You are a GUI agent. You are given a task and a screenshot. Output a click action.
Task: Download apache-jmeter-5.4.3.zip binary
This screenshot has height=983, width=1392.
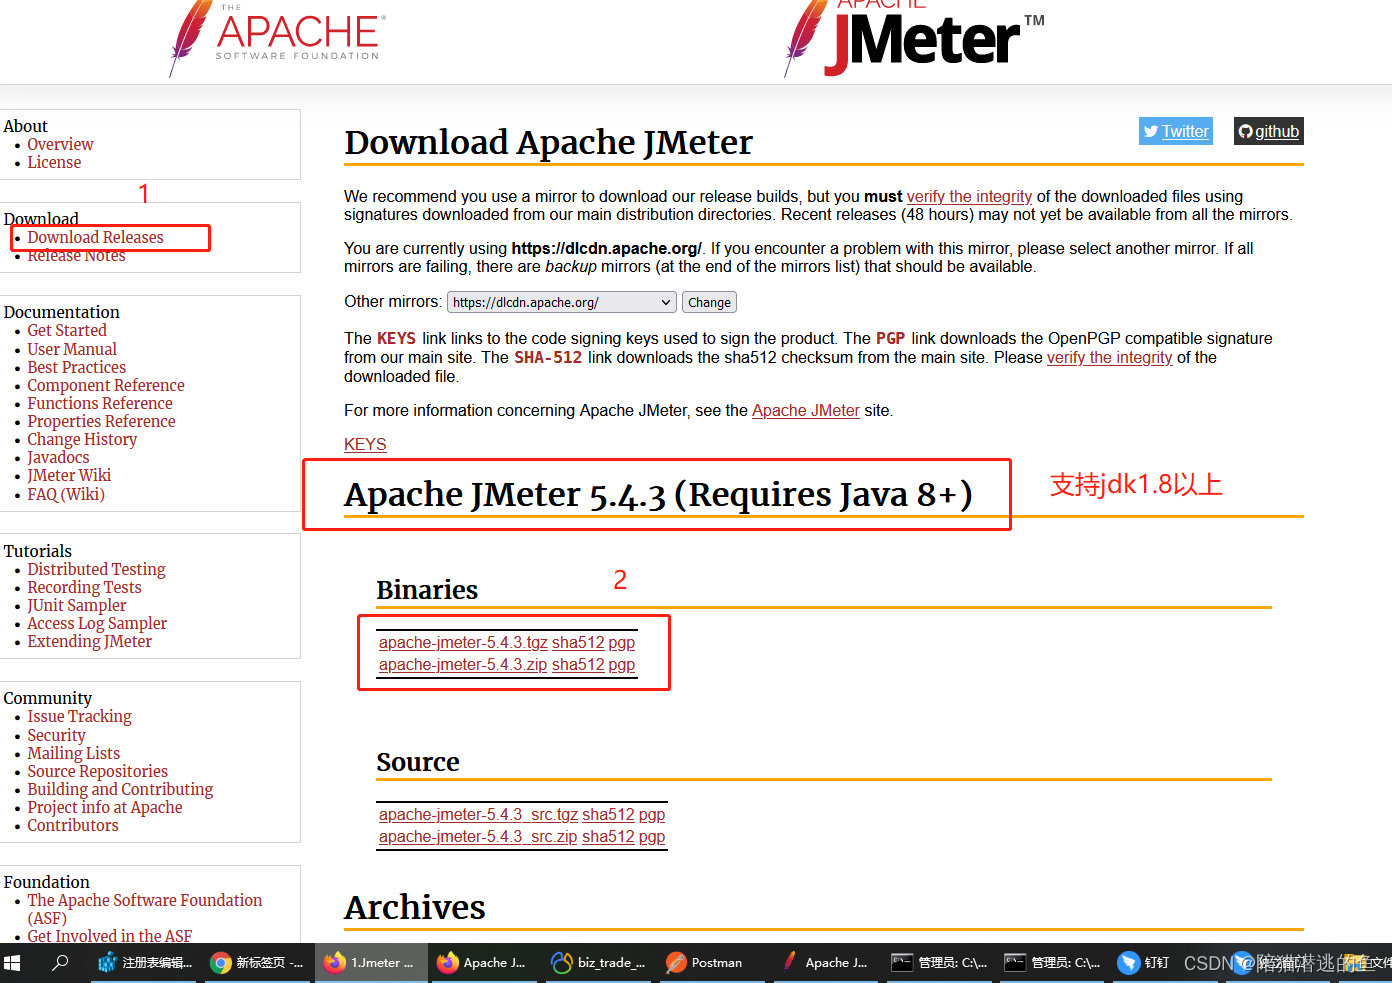(x=463, y=664)
